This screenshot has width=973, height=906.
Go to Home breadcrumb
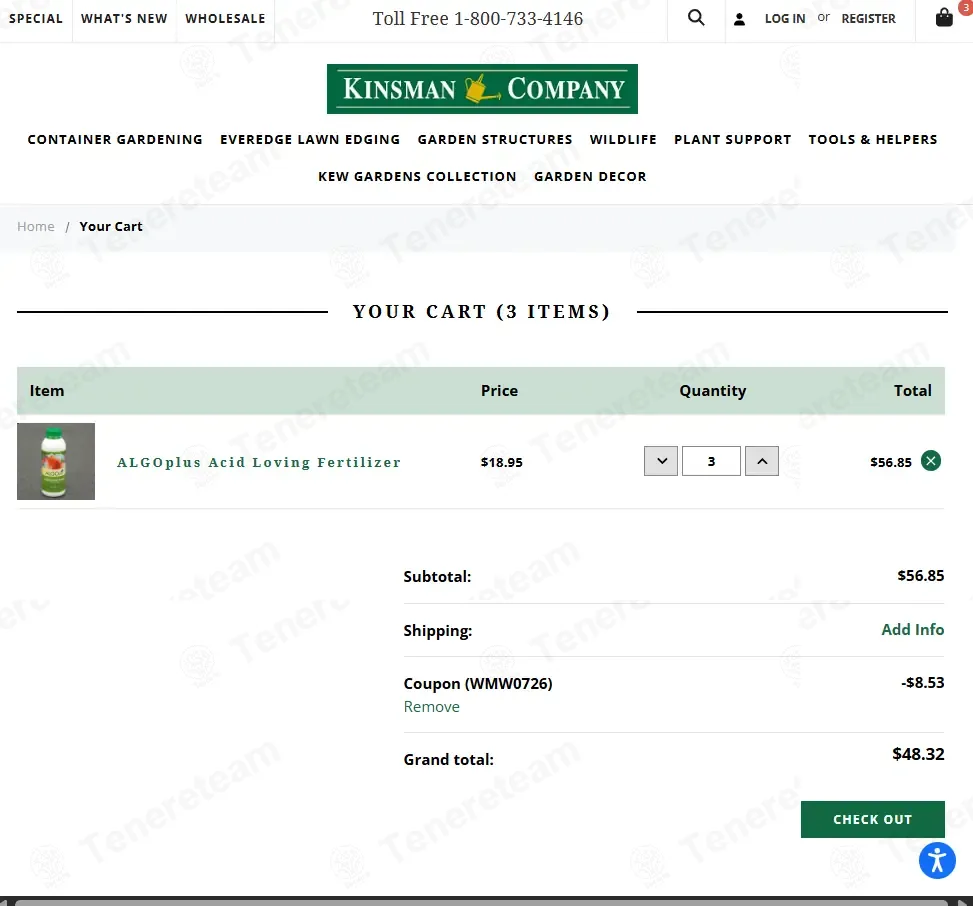[36, 226]
